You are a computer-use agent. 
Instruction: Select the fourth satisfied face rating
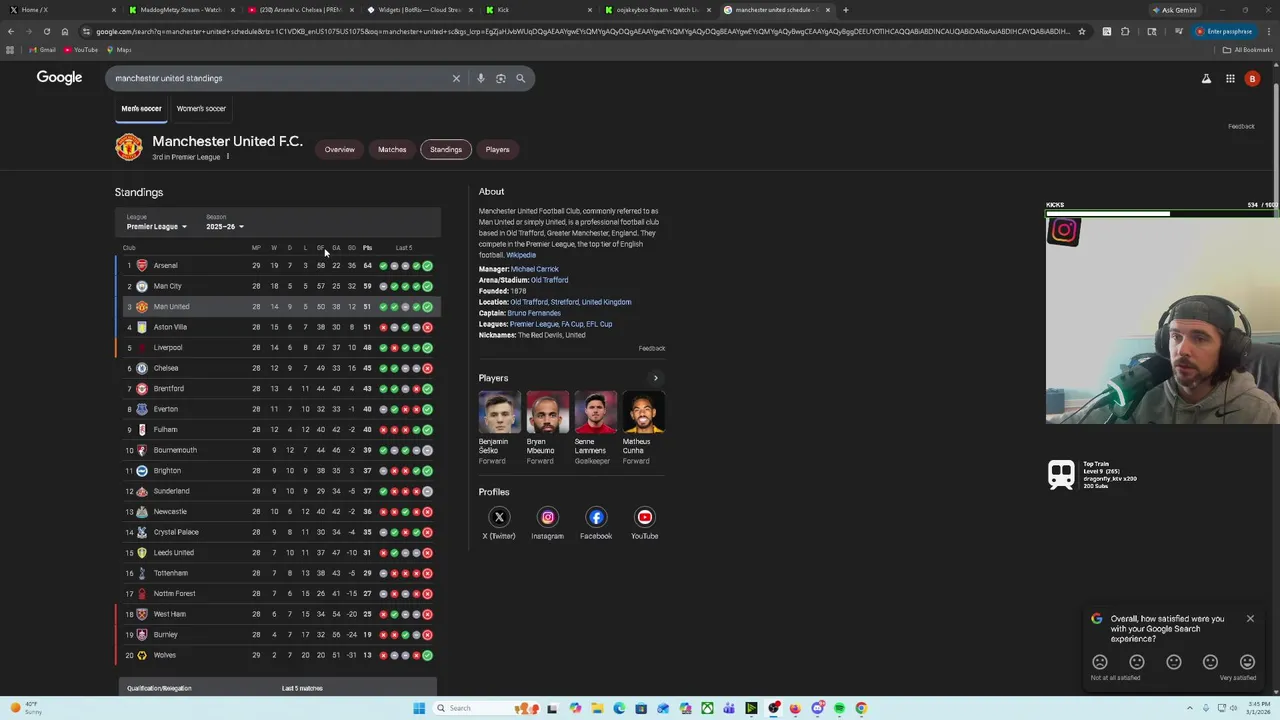pyautogui.click(x=1210, y=662)
